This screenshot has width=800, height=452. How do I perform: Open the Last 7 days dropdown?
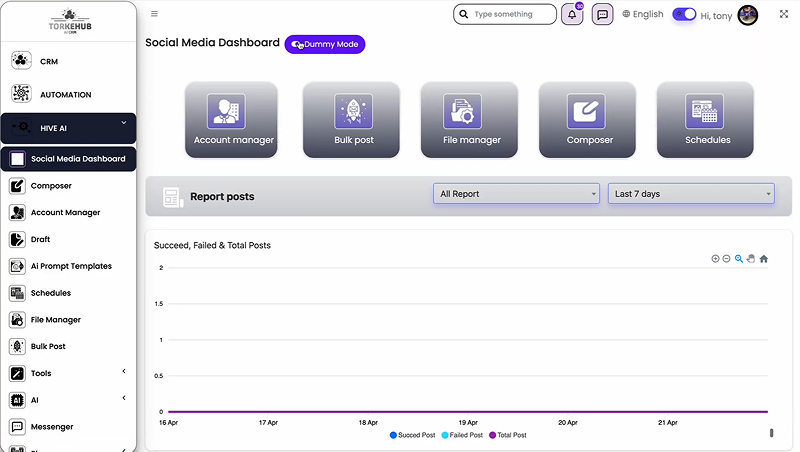(691, 194)
